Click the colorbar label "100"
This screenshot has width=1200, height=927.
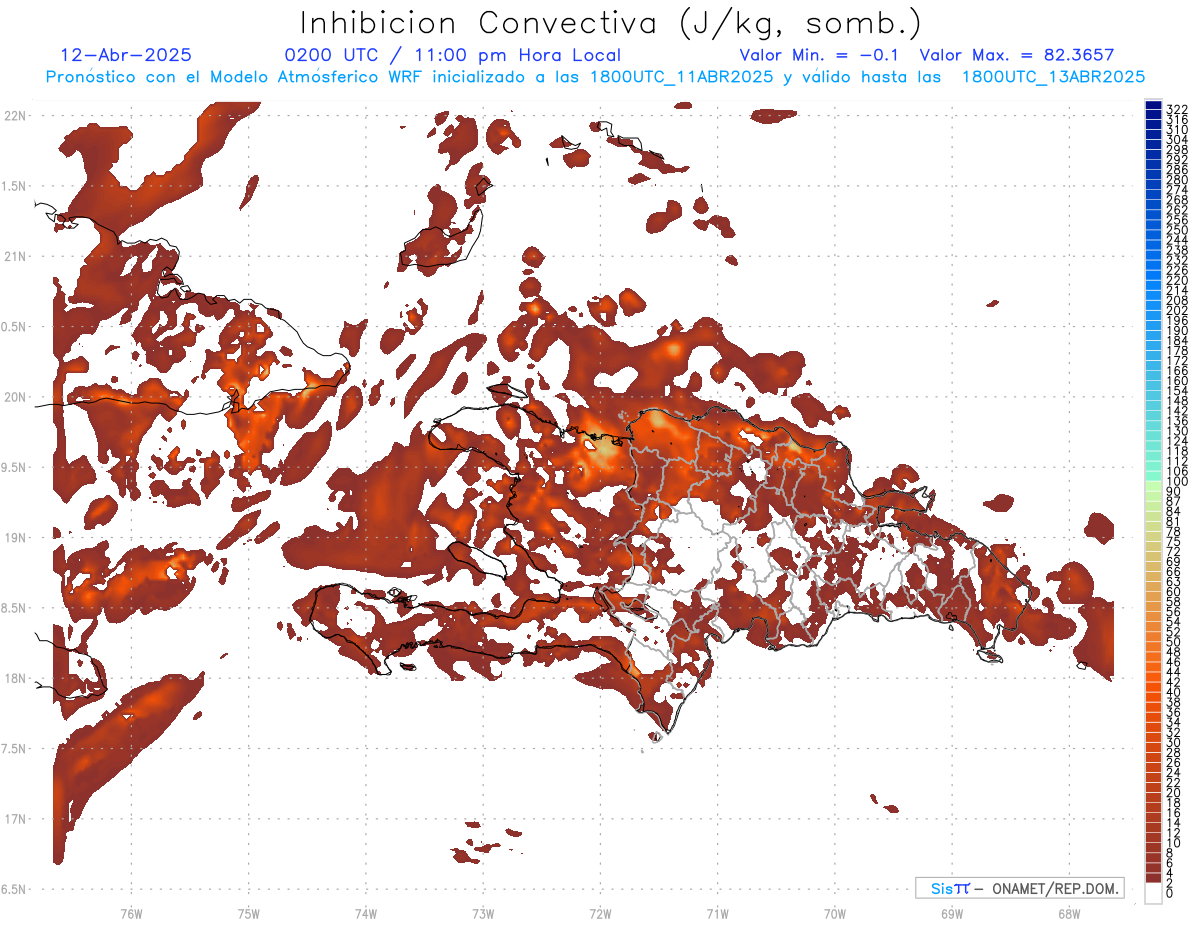pos(1177,482)
